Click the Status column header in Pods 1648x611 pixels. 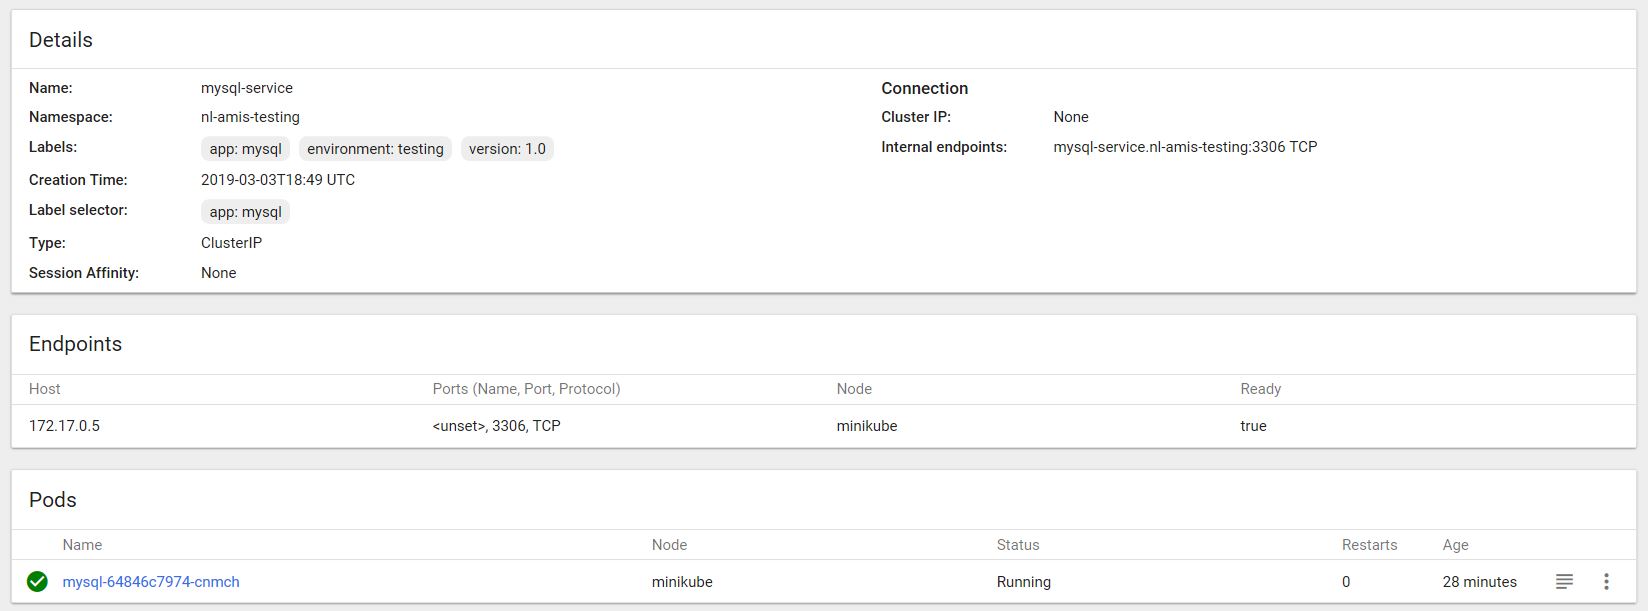click(x=1018, y=545)
